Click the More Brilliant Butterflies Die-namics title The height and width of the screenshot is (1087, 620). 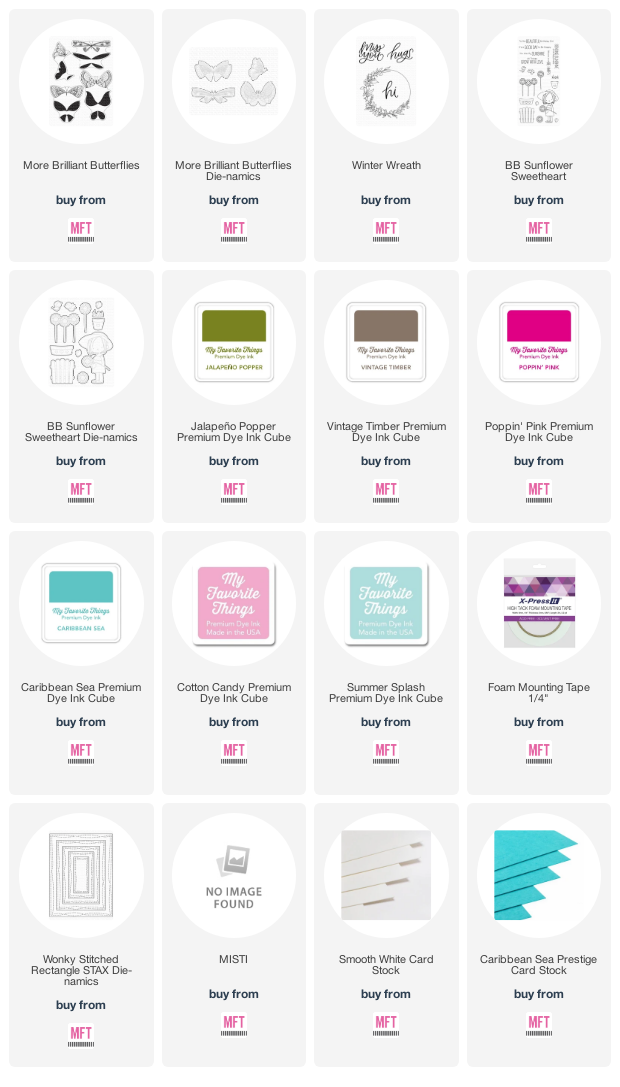click(234, 171)
